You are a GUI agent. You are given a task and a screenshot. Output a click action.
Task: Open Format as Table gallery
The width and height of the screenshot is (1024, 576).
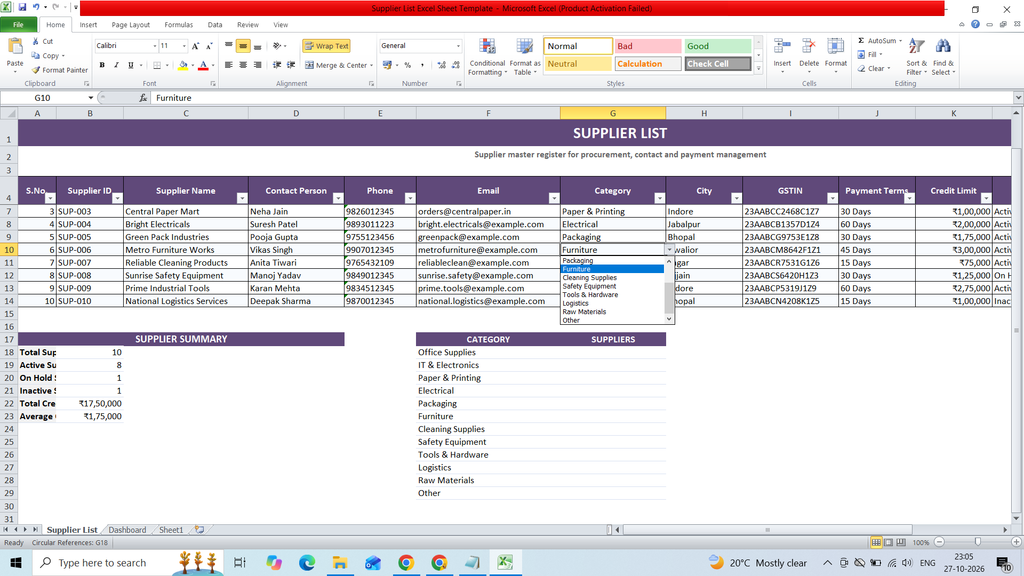(524, 57)
